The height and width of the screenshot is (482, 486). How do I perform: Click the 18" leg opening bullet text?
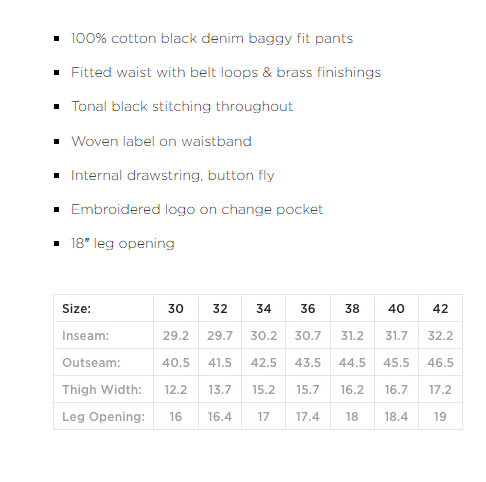123,244
